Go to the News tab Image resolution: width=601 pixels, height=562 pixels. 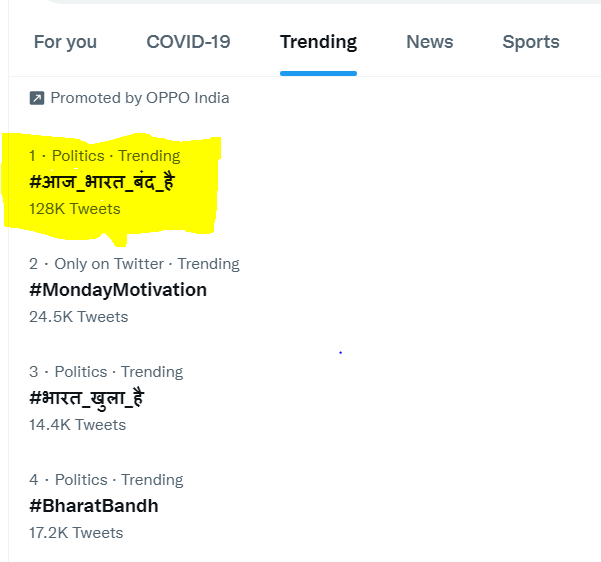coord(430,41)
